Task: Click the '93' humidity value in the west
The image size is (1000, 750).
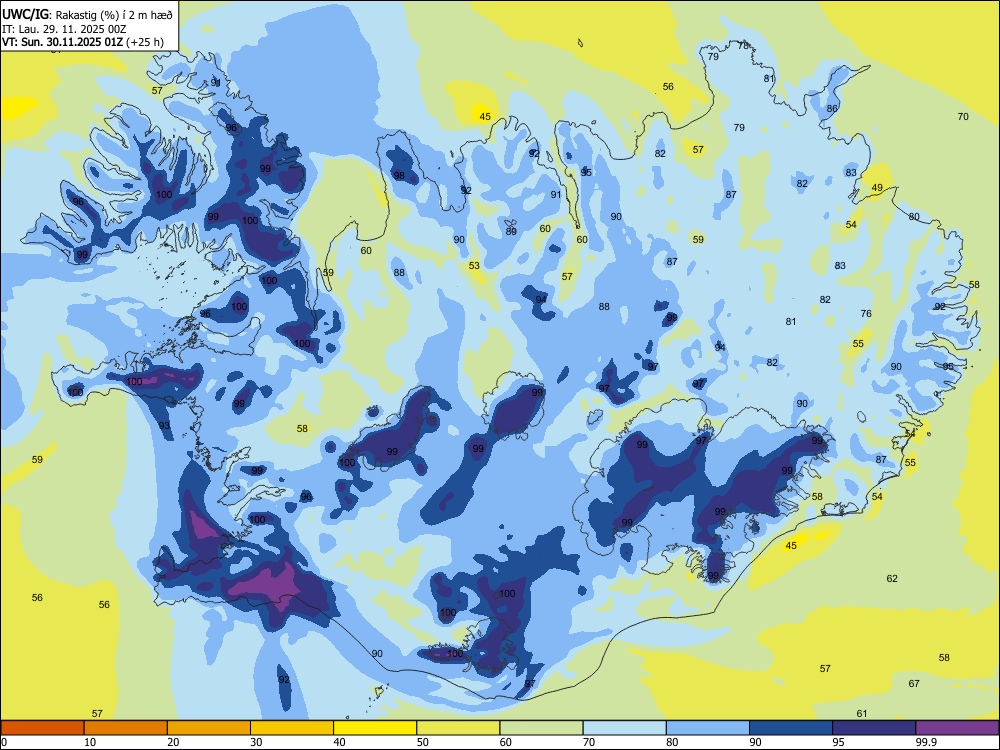Action: [164, 426]
